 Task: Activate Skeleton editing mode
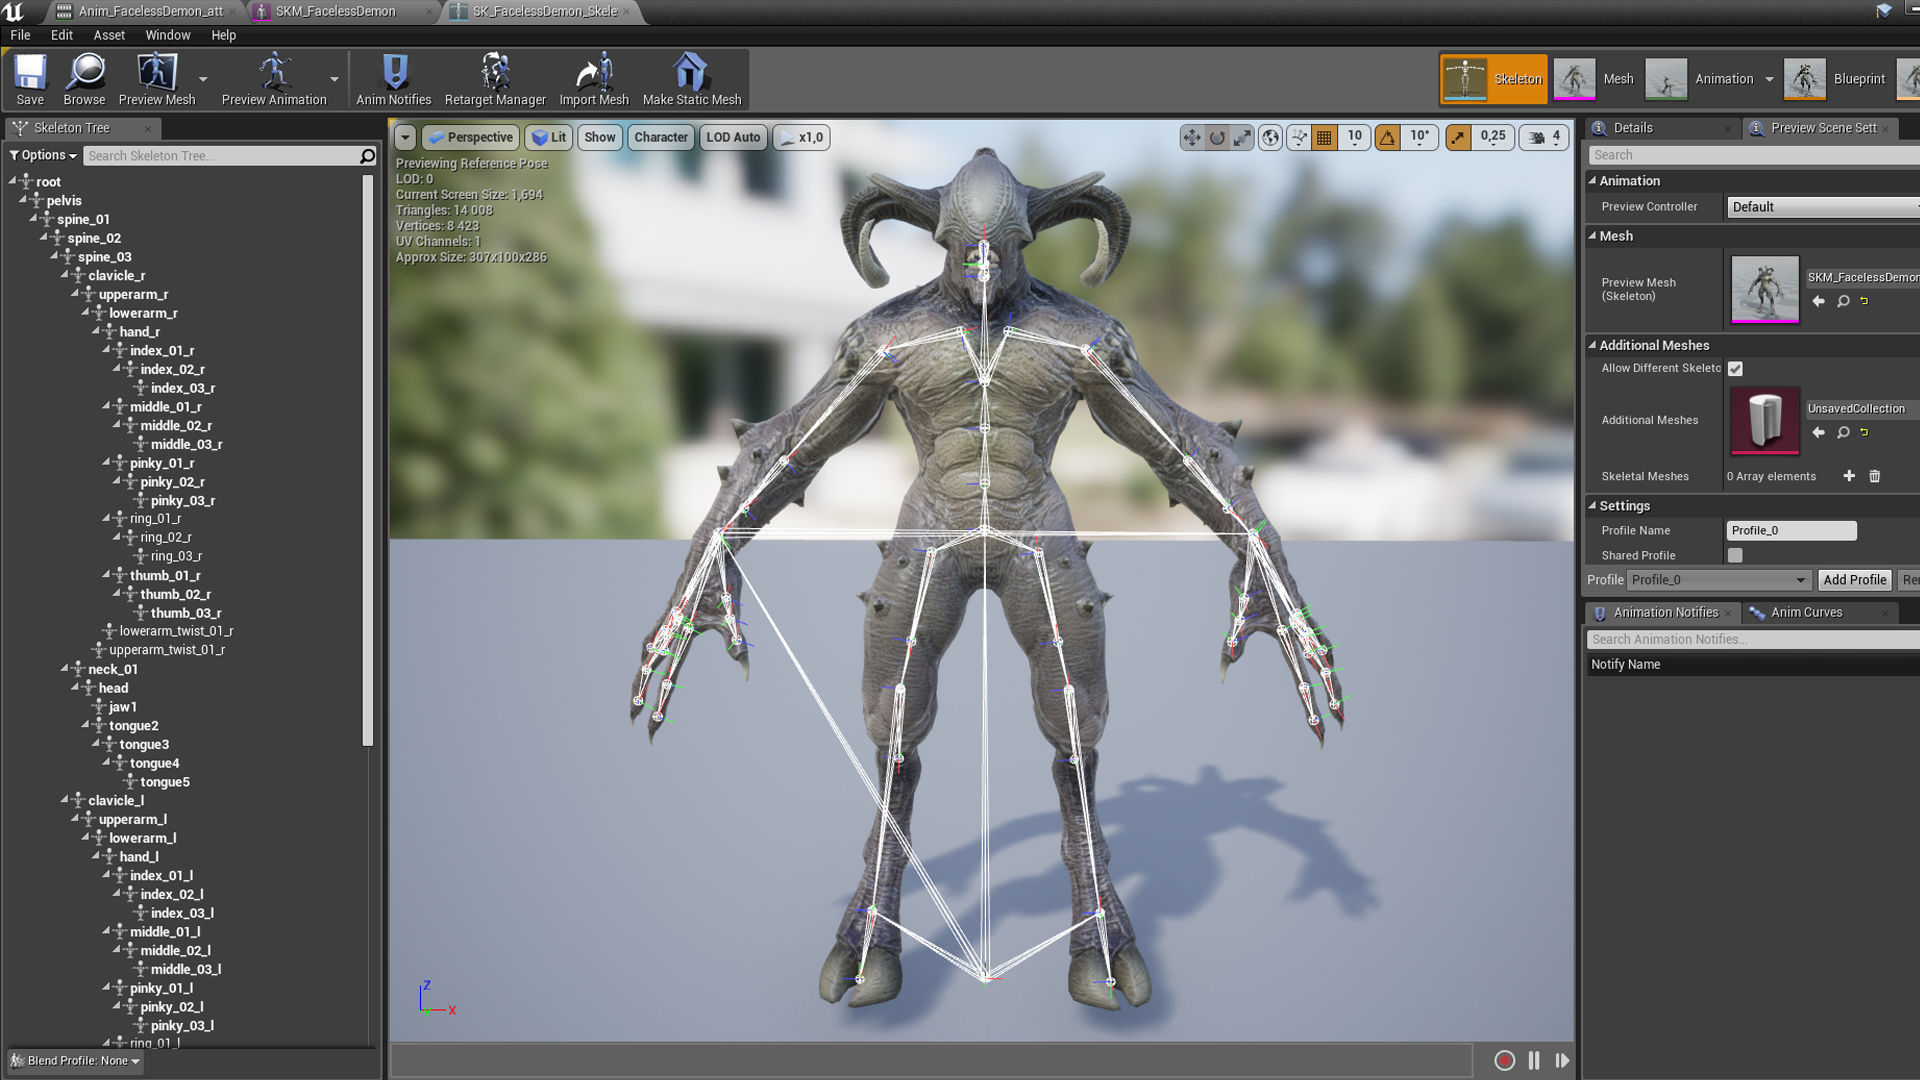[1494, 79]
